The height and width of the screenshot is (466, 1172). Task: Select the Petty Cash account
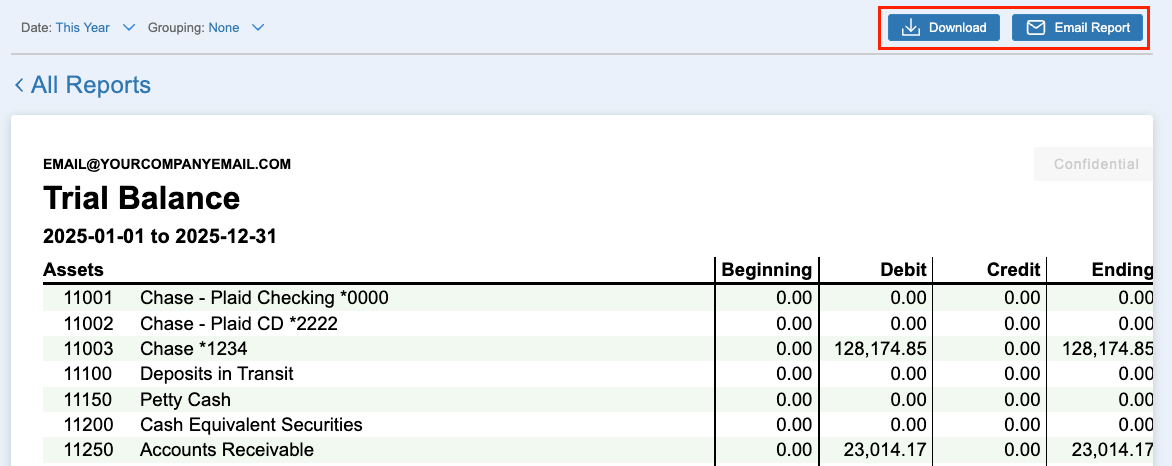(185, 400)
